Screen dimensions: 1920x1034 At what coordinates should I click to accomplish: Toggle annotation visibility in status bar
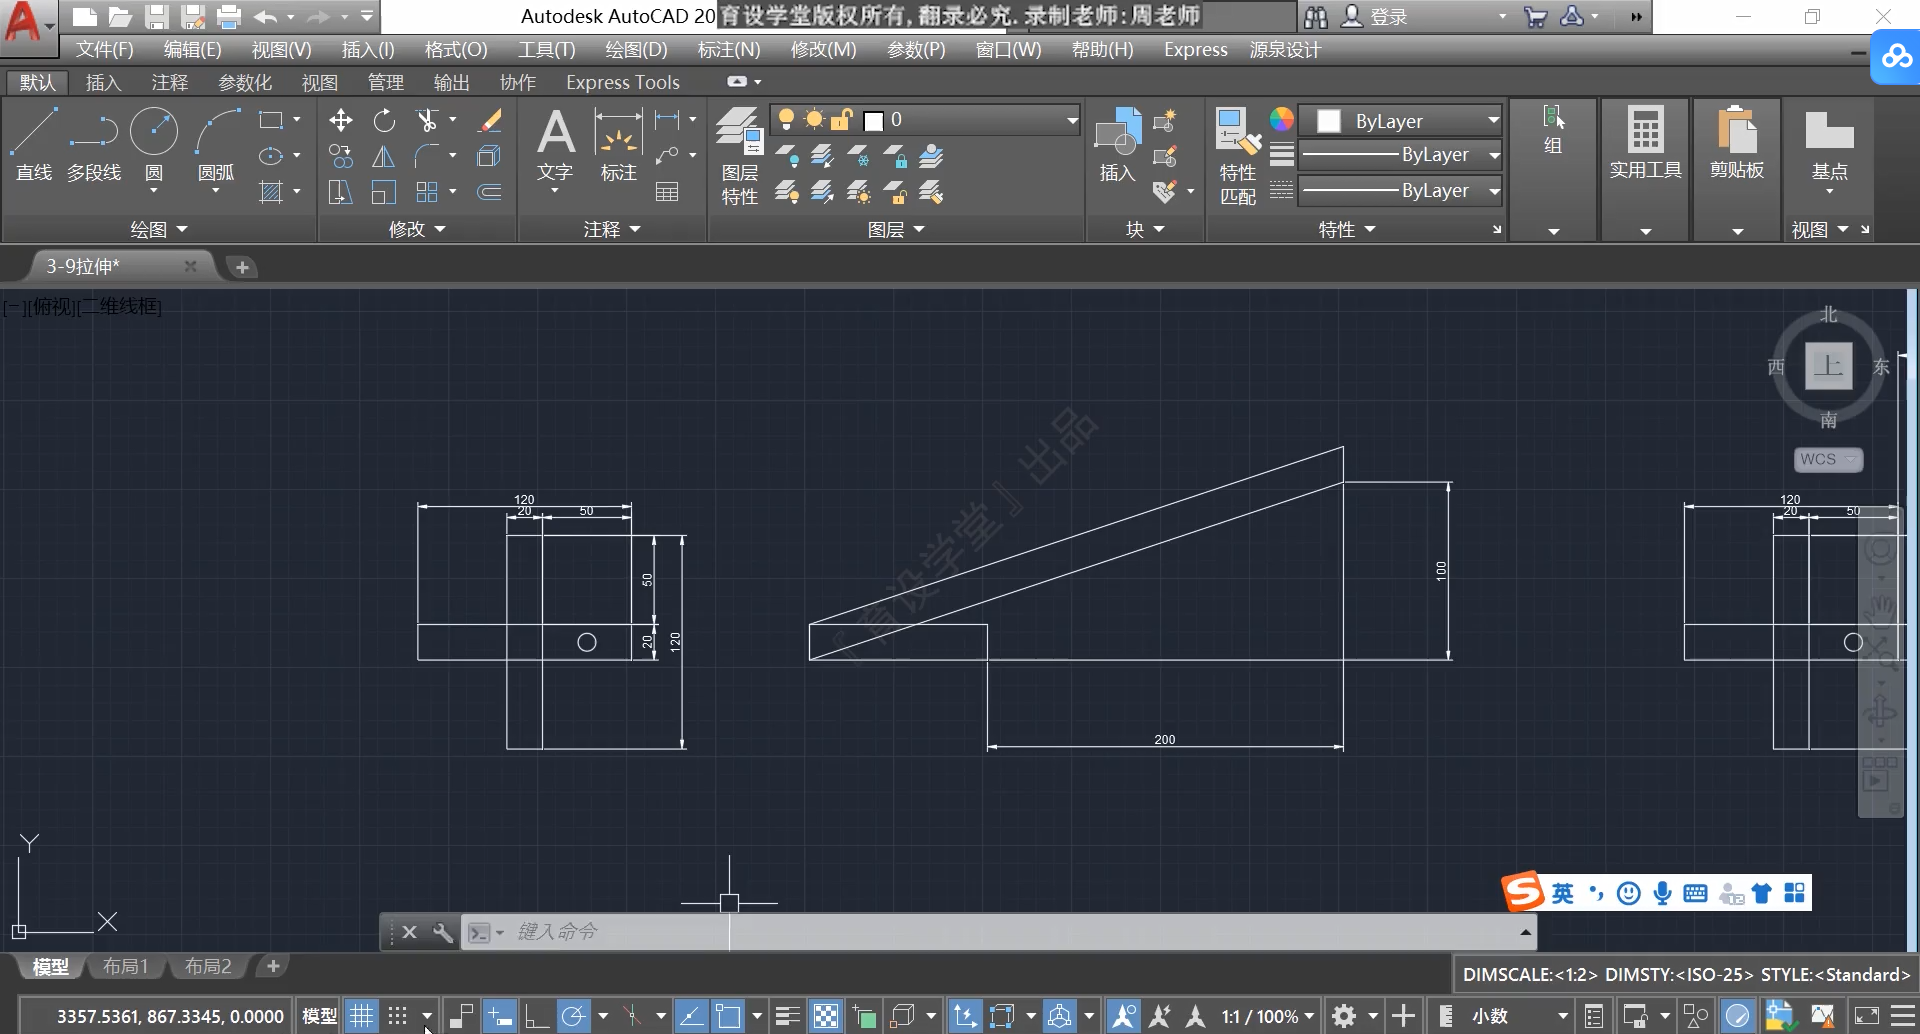(x=1124, y=1016)
